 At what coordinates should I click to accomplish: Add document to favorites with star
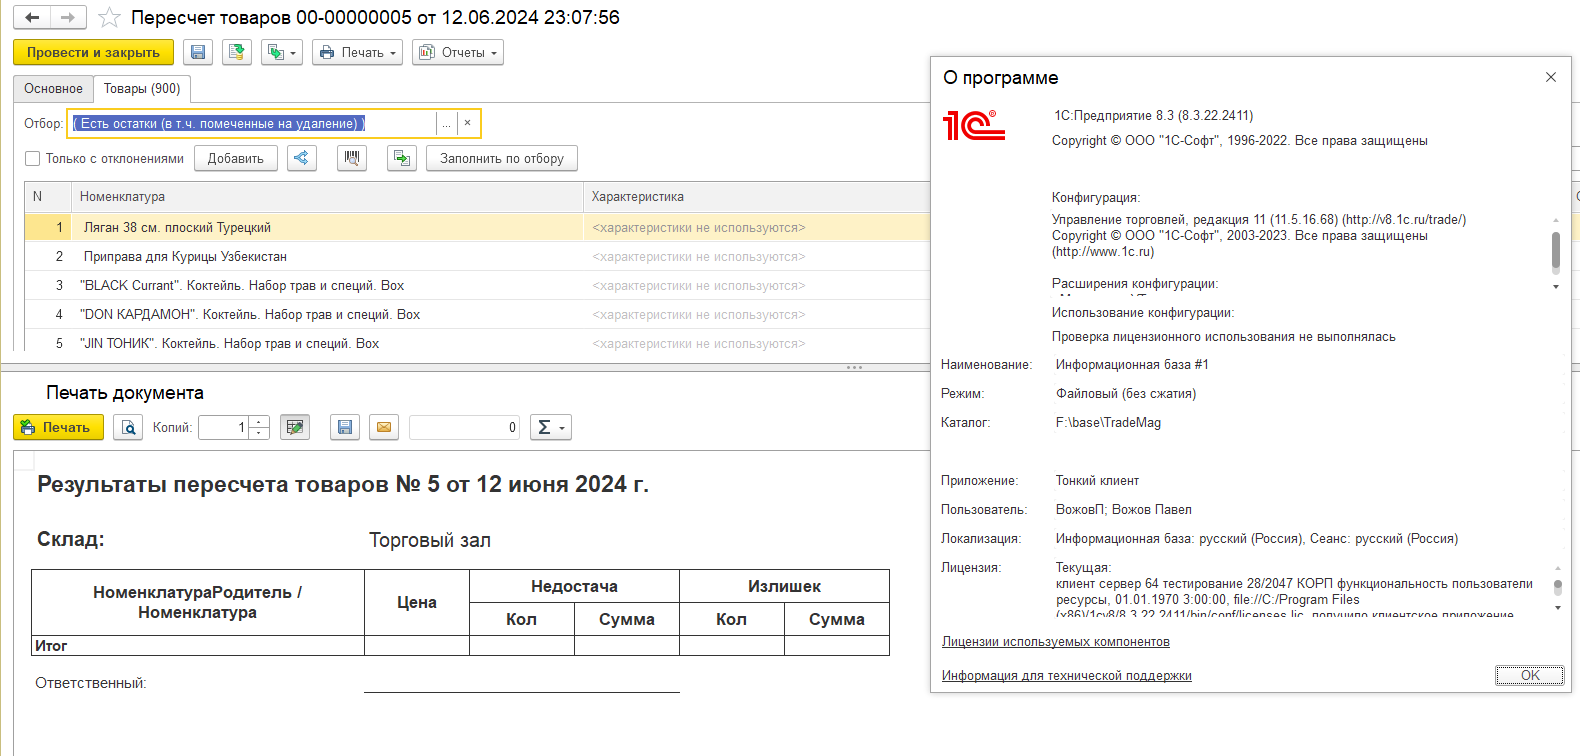pyautogui.click(x=109, y=18)
